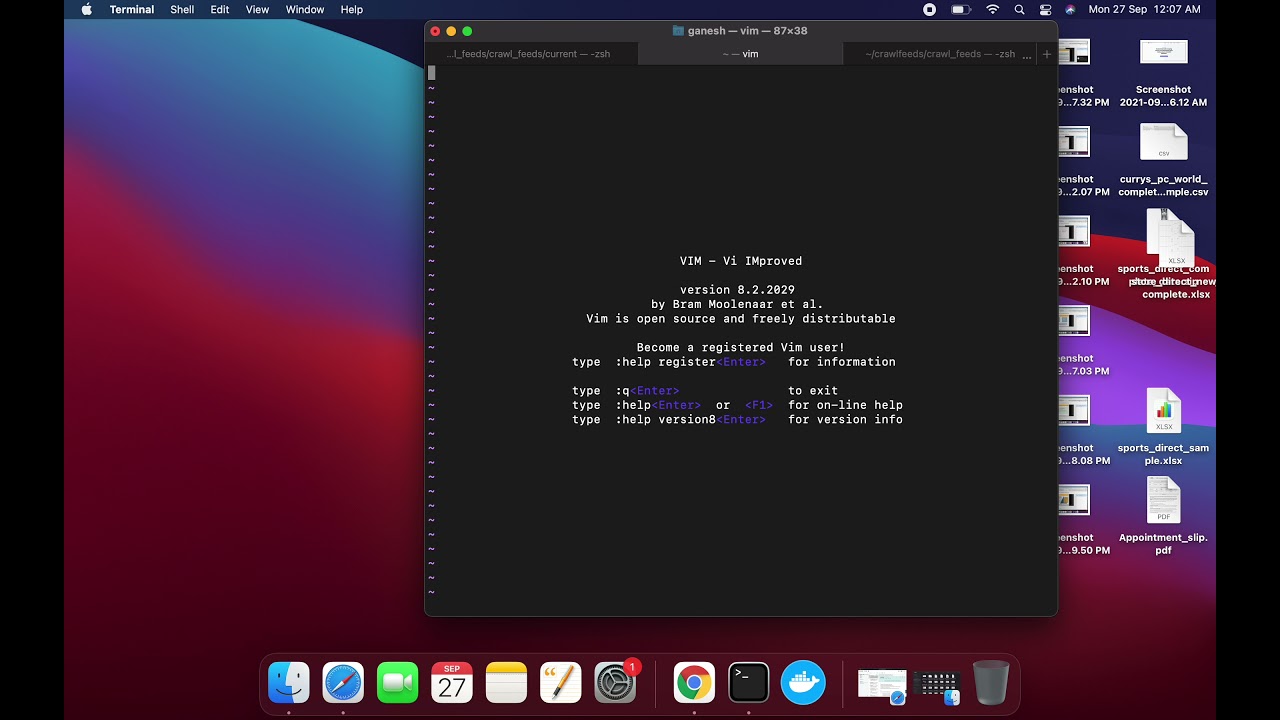Check the battery status icon
The height and width of the screenshot is (720, 1280).
coord(961,9)
